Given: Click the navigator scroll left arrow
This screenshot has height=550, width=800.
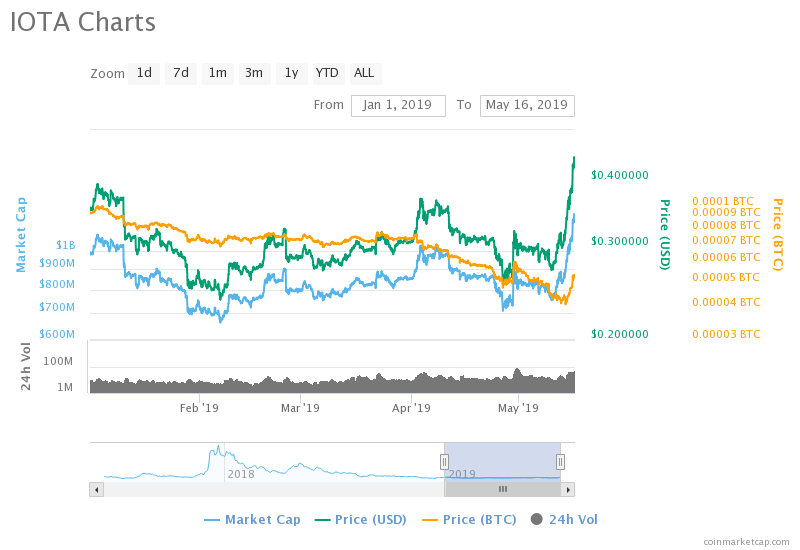Looking at the screenshot, I should click(x=96, y=490).
